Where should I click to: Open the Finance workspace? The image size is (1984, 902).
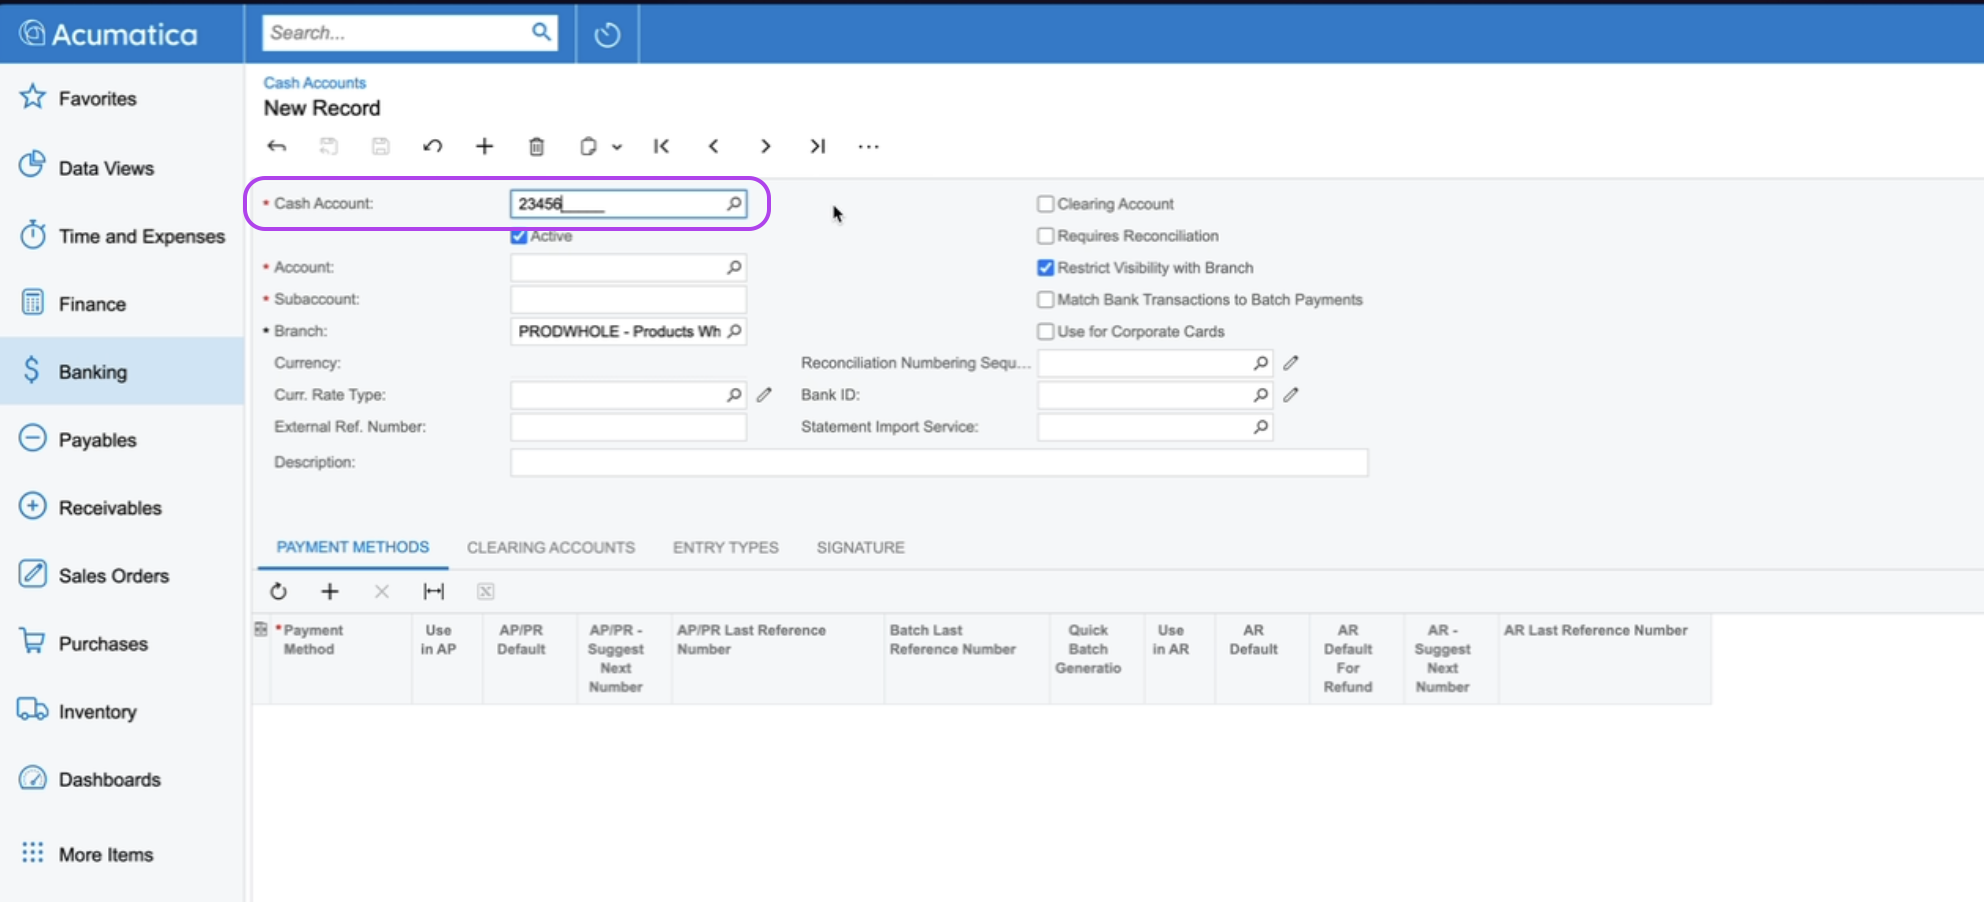122,304
